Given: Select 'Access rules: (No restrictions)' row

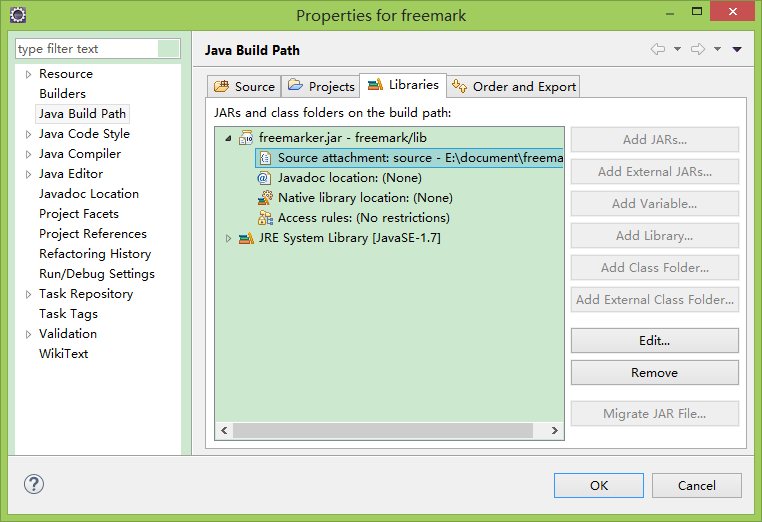Looking at the screenshot, I should point(364,218).
